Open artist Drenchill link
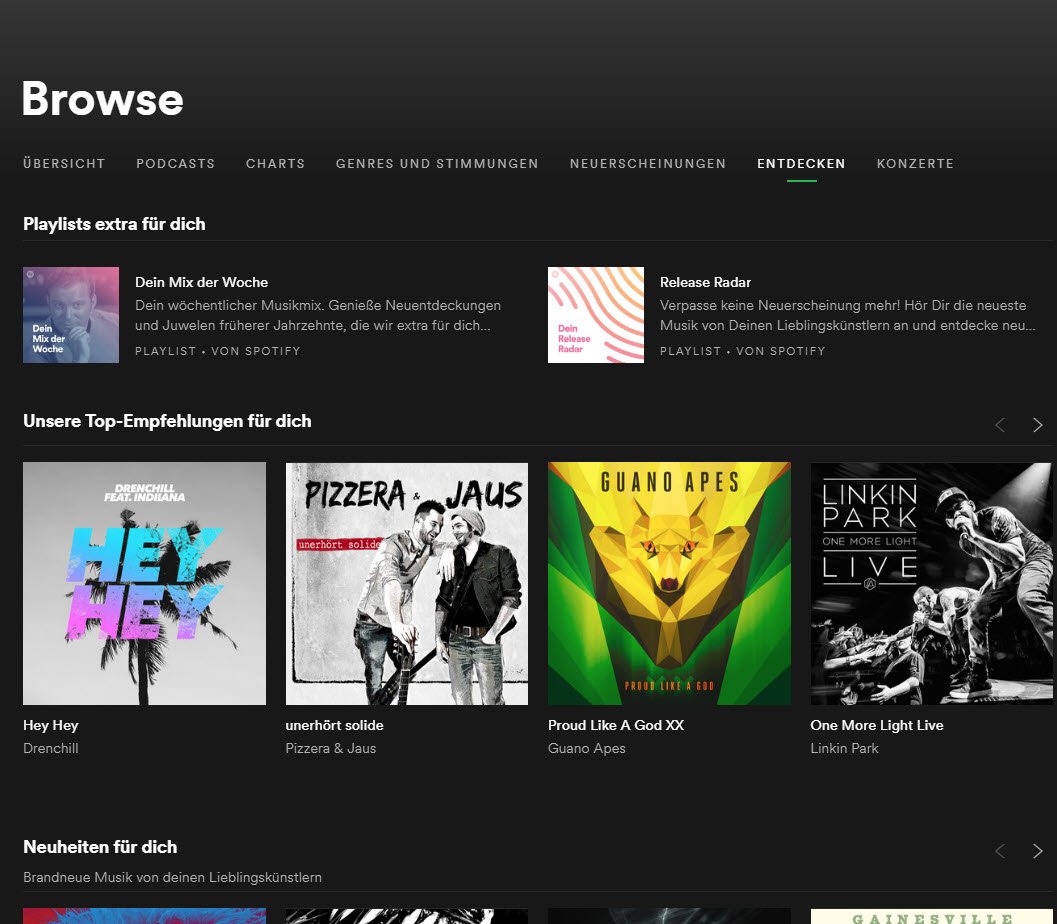This screenshot has width=1057, height=924. [51, 748]
